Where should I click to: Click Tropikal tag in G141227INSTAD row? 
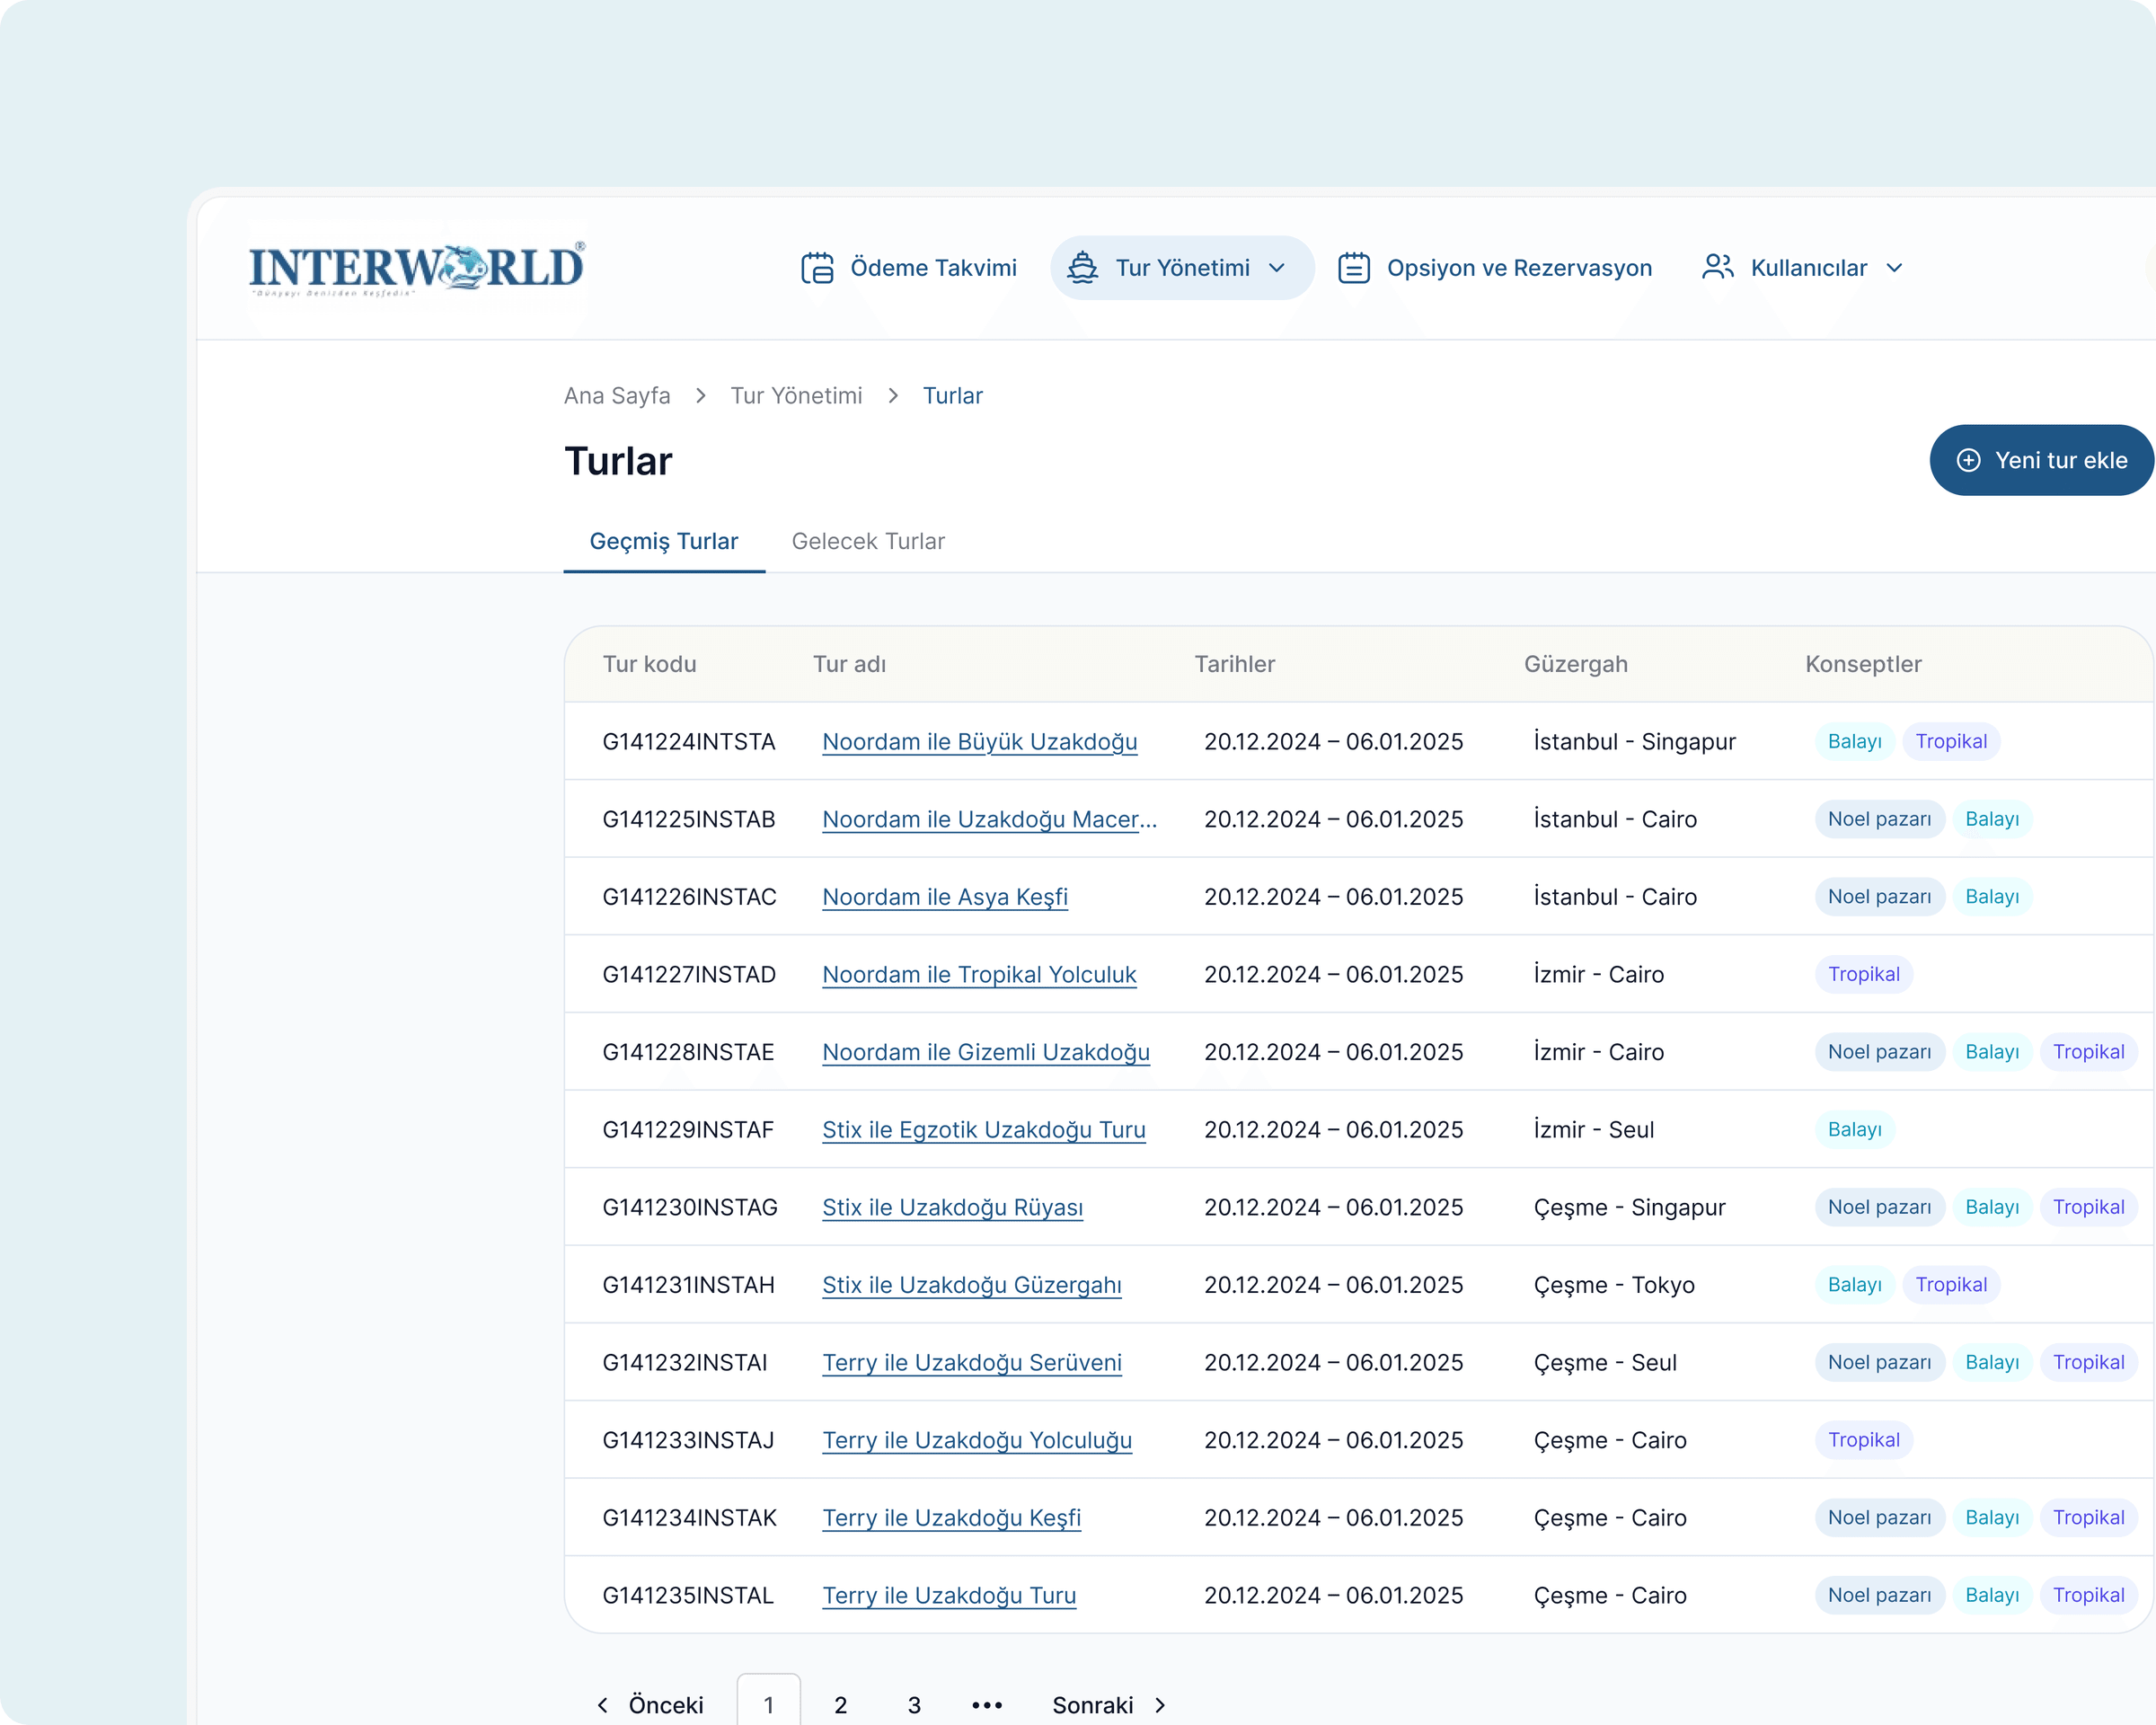pos(1863,975)
